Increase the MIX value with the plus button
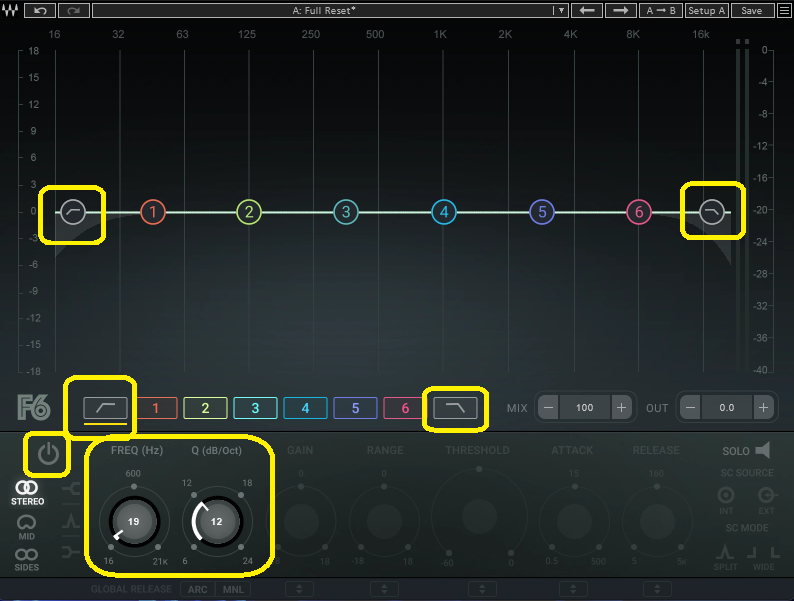The width and height of the screenshot is (794, 601). (621, 408)
